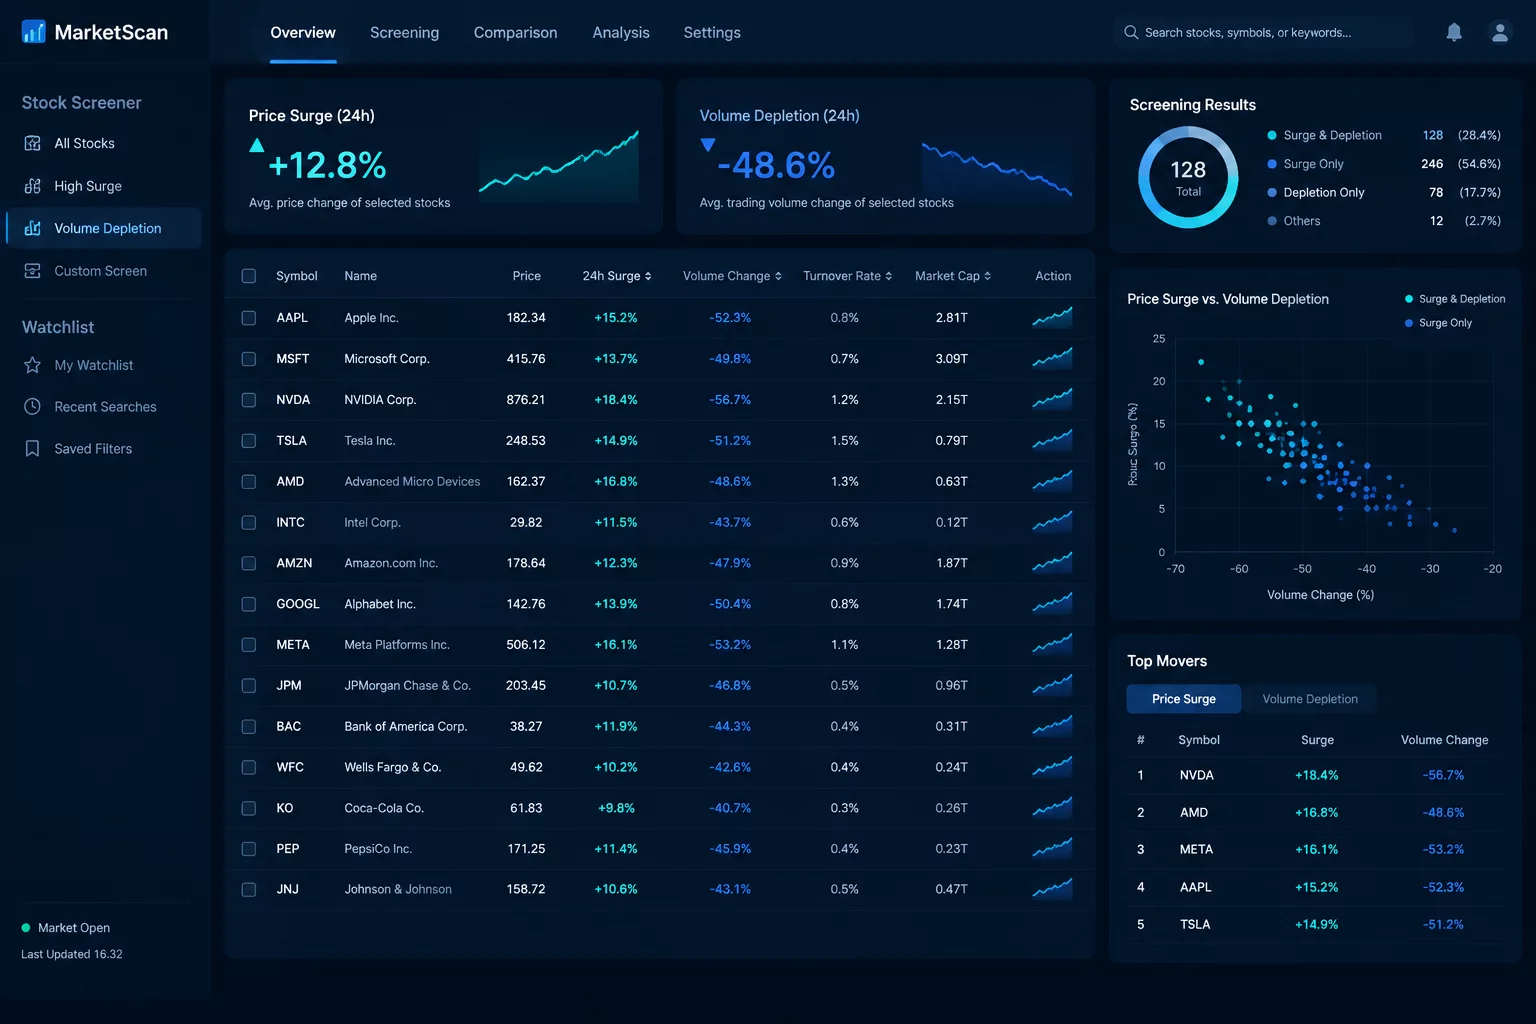This screenshot has width=1536, height=1024.
Task: Sort by the Volume Change column
Action: [x=732, y=276]
